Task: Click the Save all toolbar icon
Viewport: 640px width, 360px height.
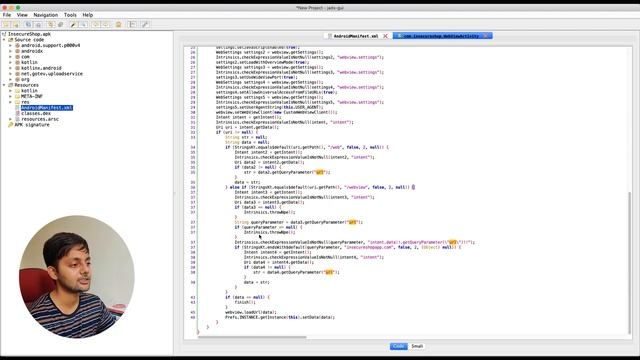Action: pyautogui.click(x=28, y=24)
